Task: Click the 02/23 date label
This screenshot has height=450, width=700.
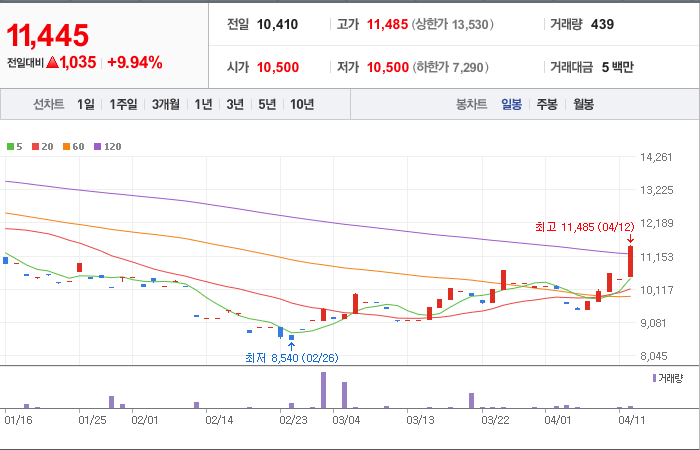Action: coord(293,421)
